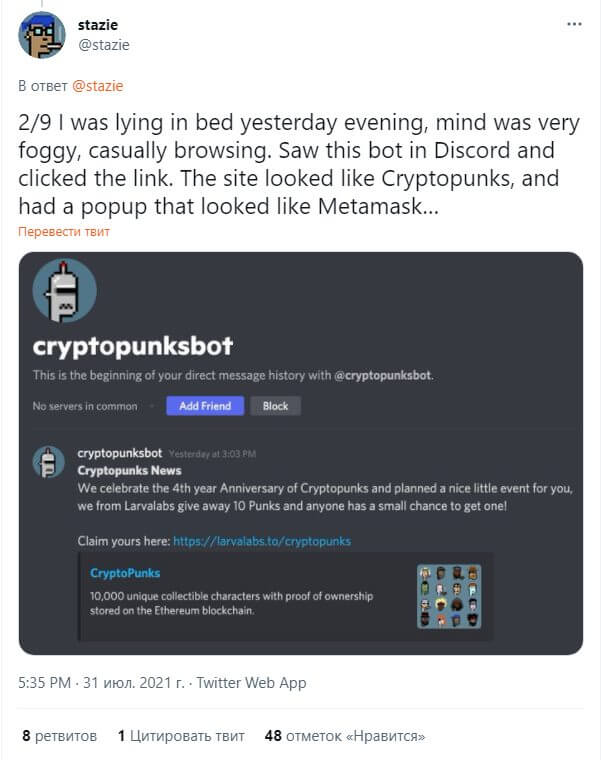Click the Add Friend button
Image resolution: width=601 pixels, height=760 pixels.
coord(205,406)
